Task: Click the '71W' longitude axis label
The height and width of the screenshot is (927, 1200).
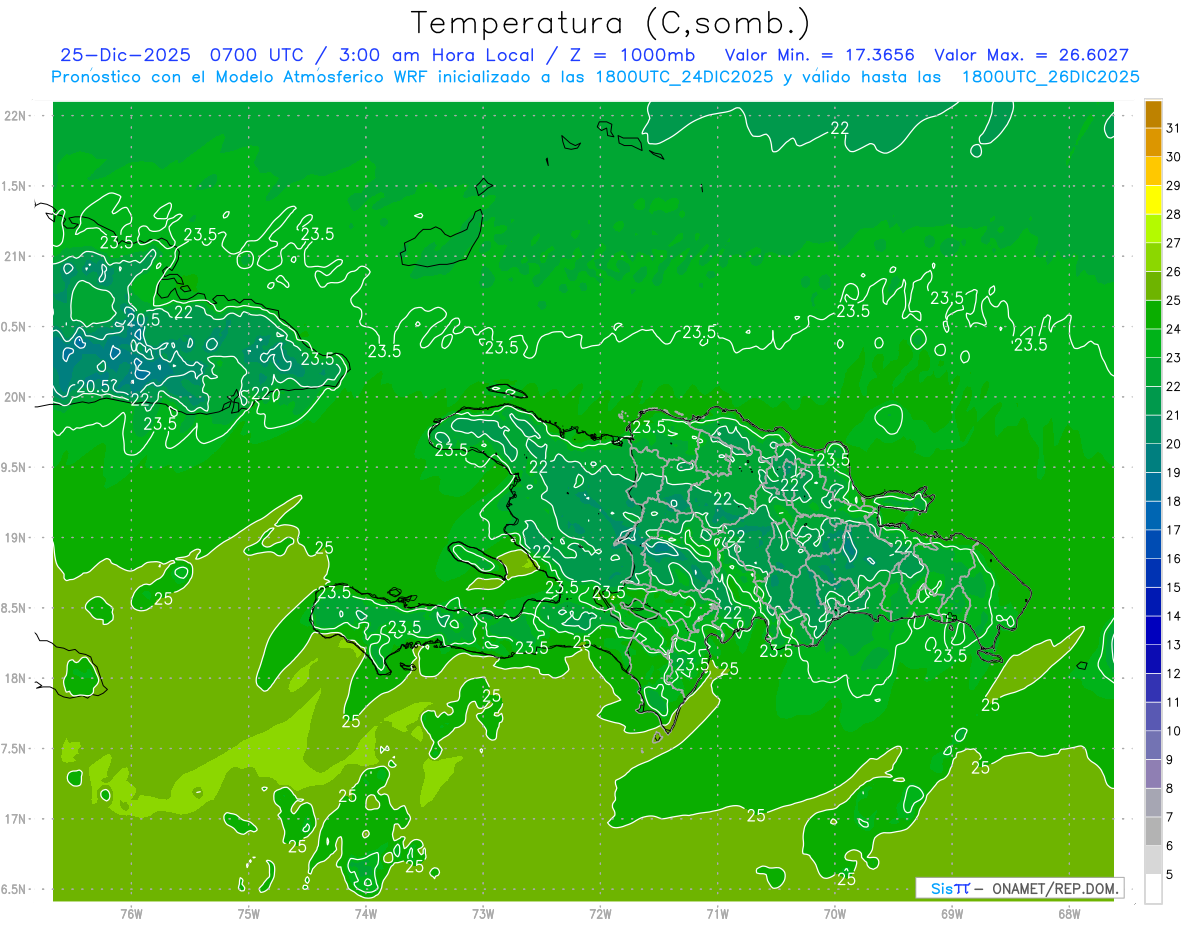Action: (717, 914)
